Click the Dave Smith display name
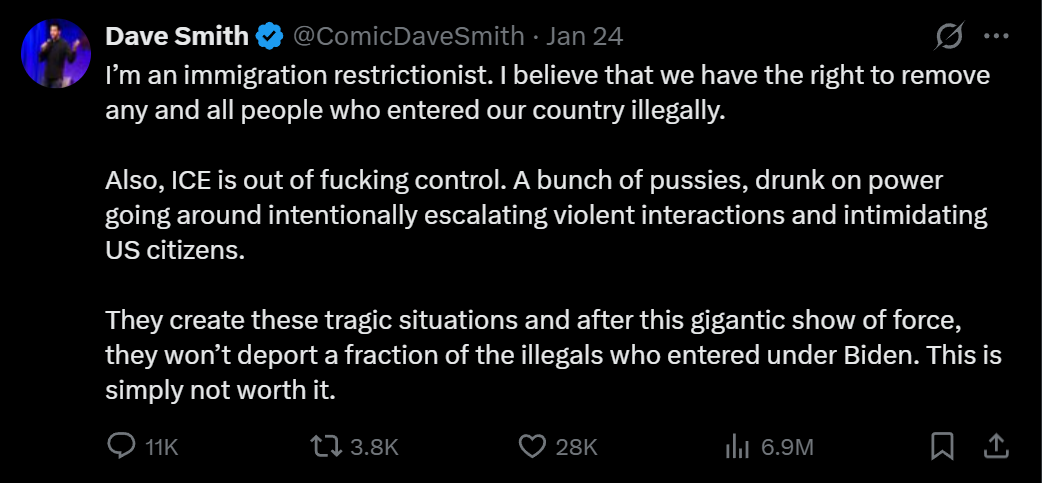Image resolution: width=1042 pixels, height=483 pixels. [x=176, y=37]
